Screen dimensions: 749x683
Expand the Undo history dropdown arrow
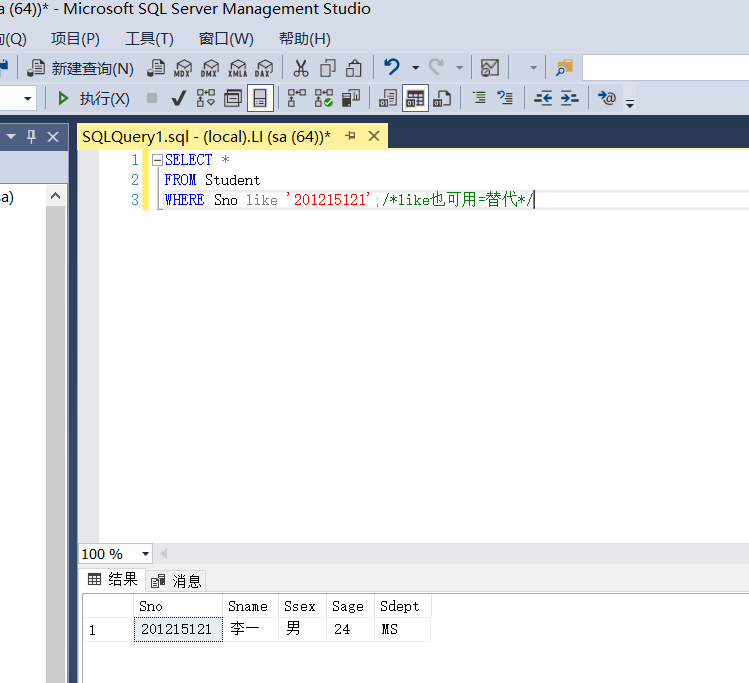click(416, 68)
